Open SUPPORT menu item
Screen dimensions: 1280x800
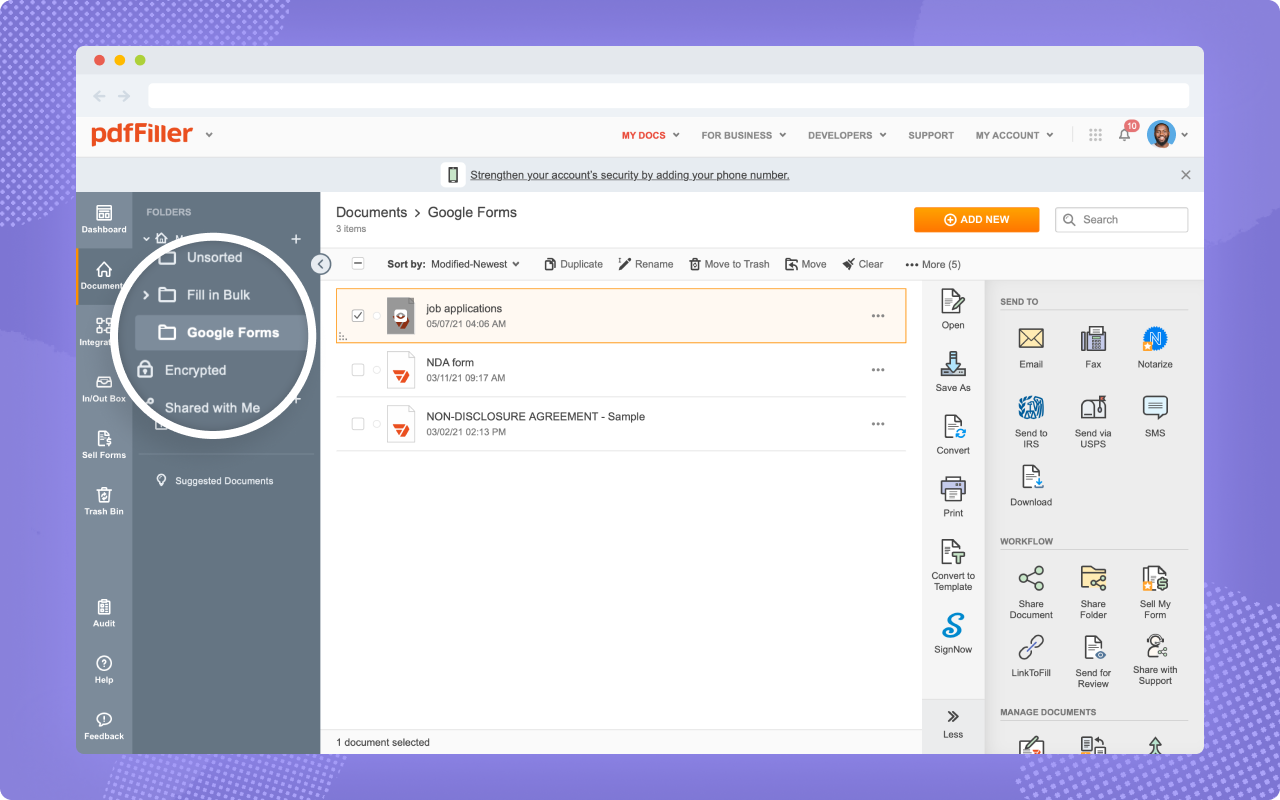pos(931,135)
